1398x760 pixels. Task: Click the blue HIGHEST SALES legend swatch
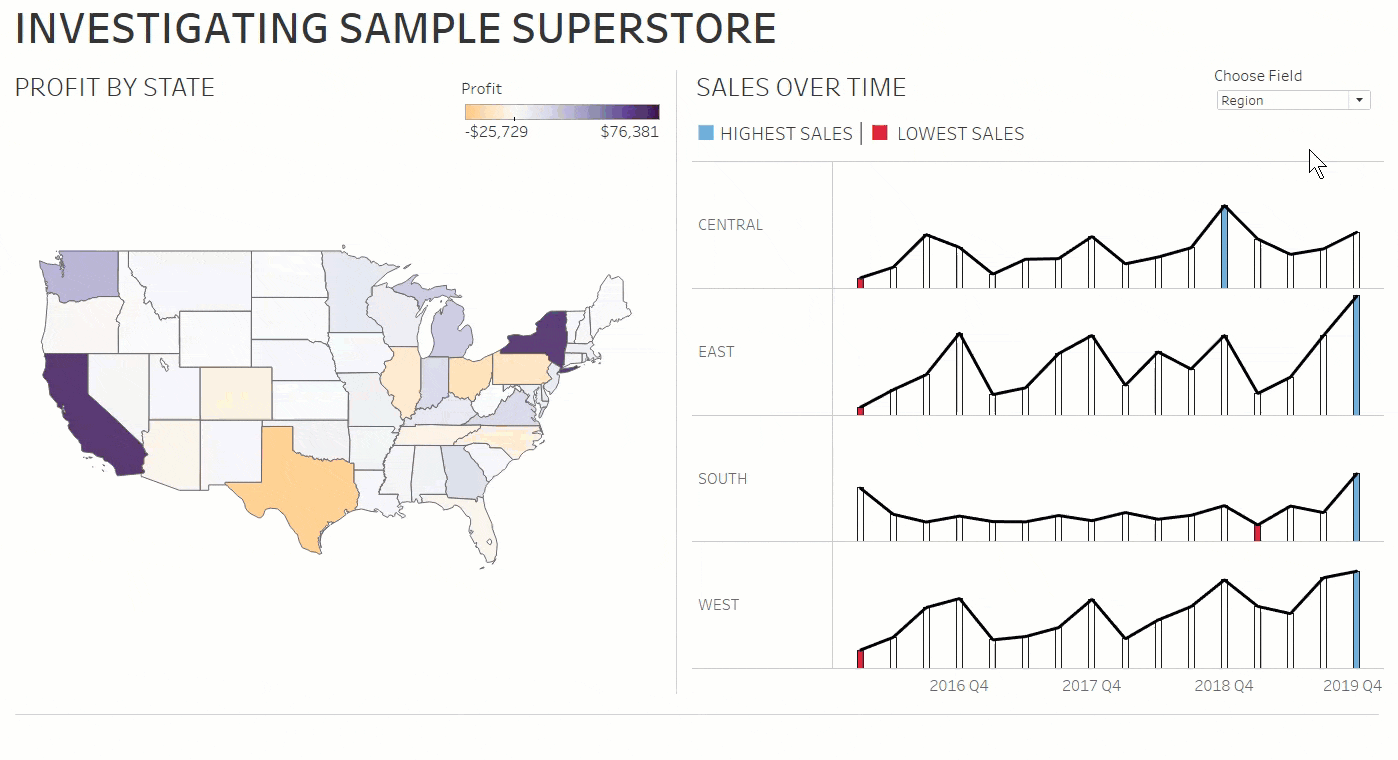click(x=706, y=133)
